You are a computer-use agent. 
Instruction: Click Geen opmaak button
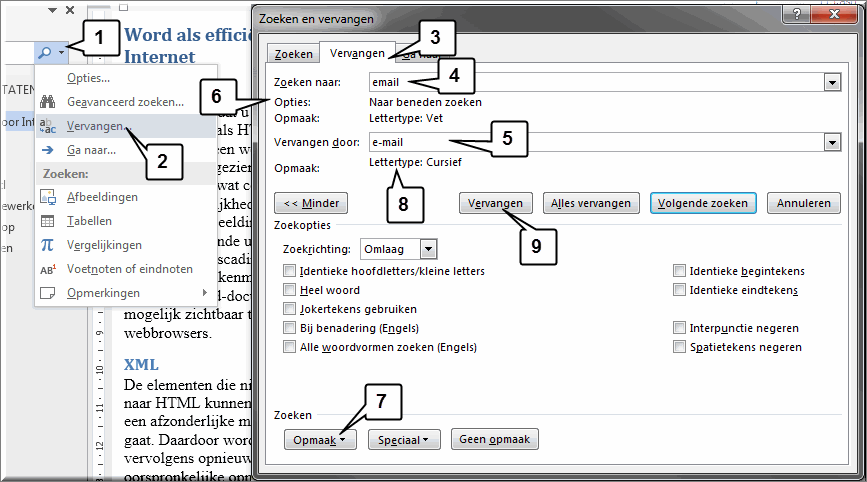pos(494,439)
